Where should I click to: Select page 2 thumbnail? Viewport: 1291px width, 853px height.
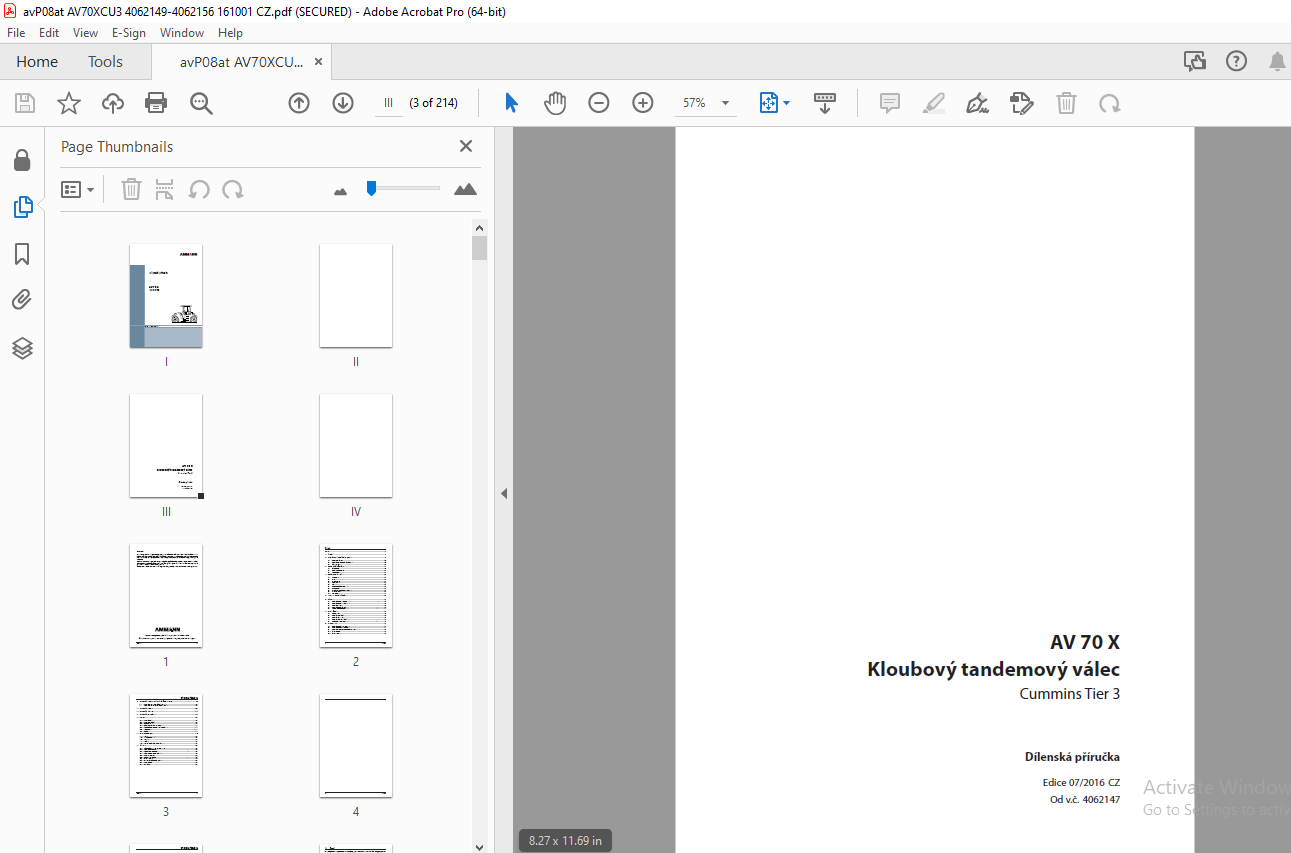(x=356, y=596)
